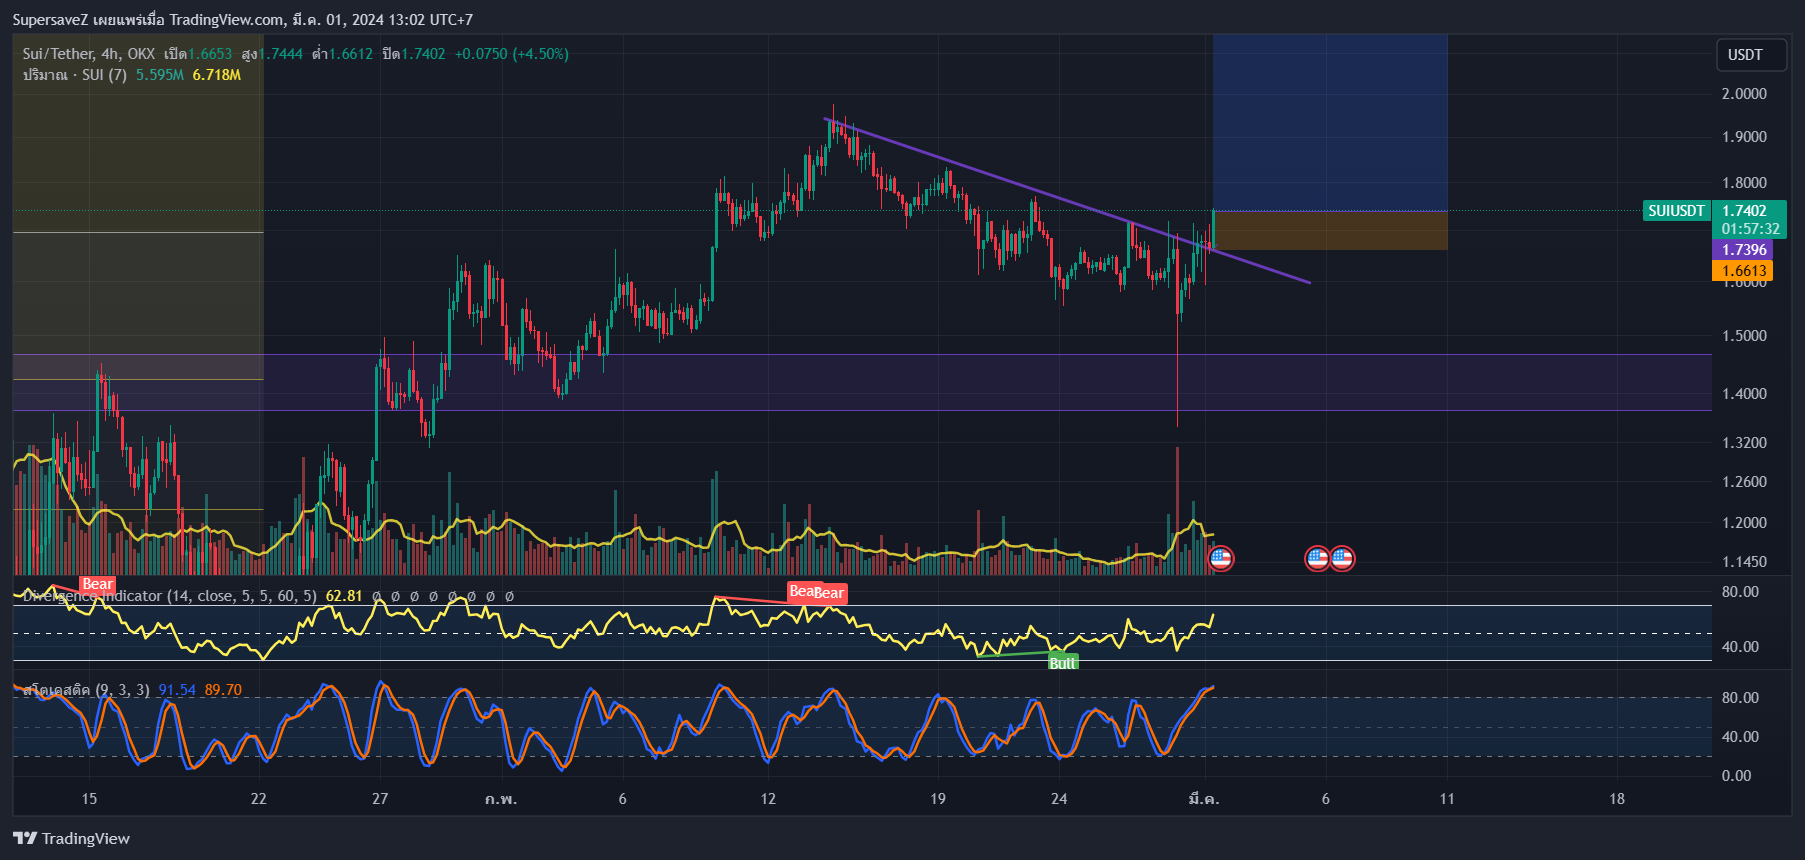Screen dimensions: 1805x860
Task: Click the high value 1.7444
Action: pyautogui.click(x=281, y=54)
